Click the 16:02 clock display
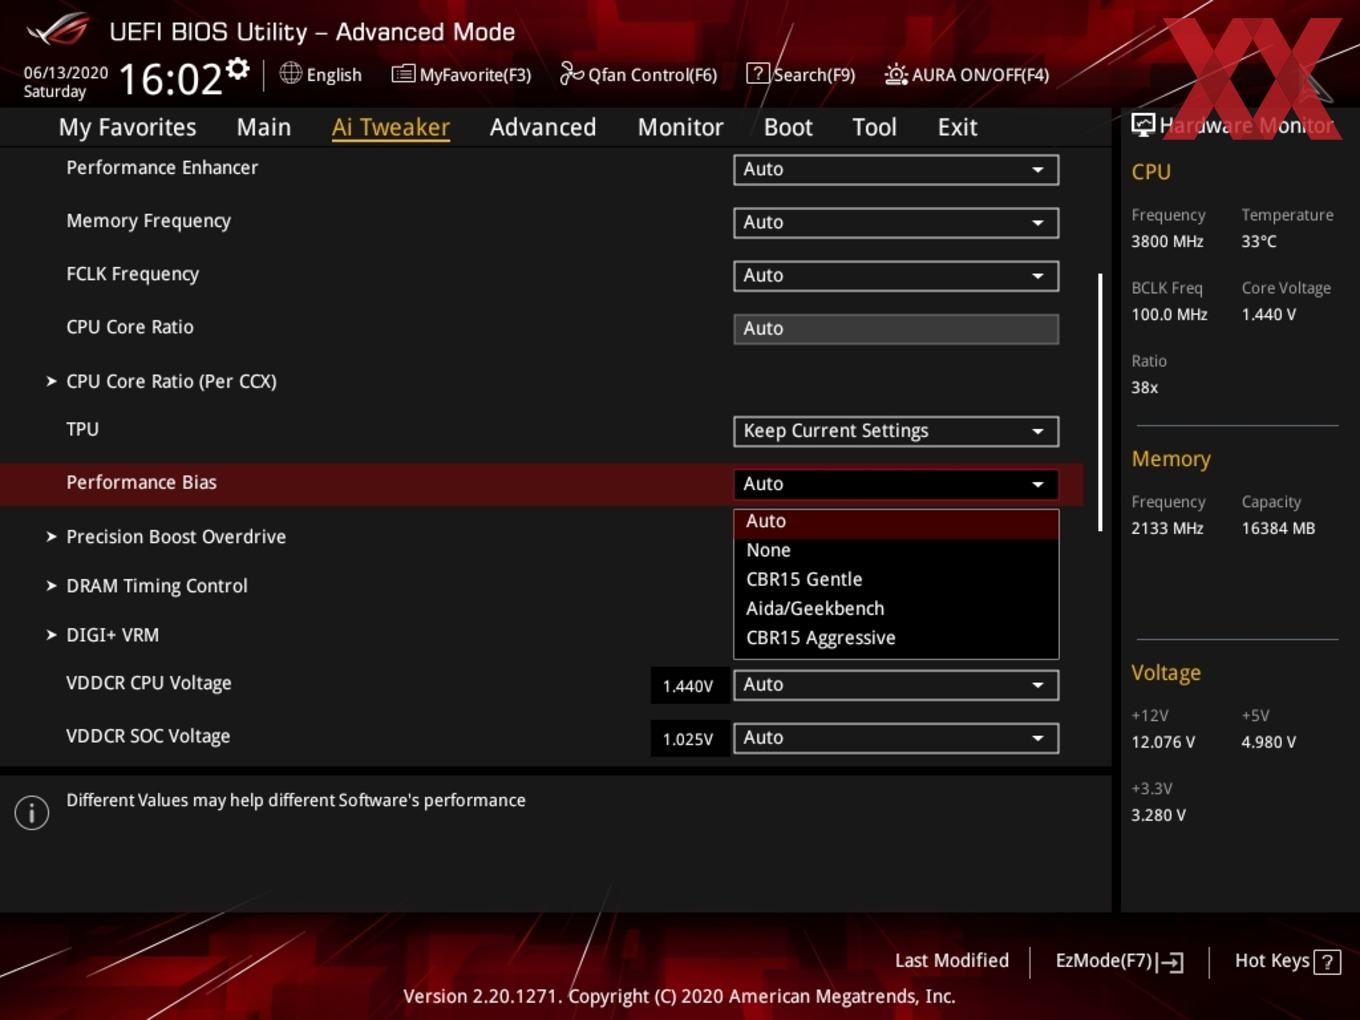 [x=170, y=79]
